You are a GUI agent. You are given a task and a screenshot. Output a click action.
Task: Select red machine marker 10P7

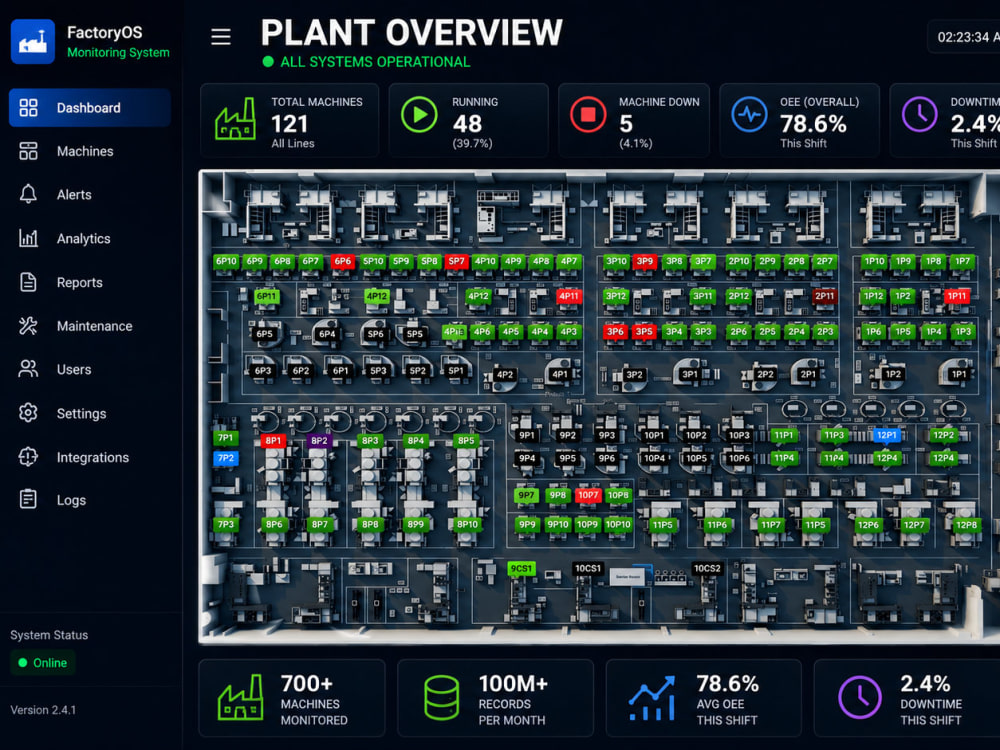tap(588, 495)
